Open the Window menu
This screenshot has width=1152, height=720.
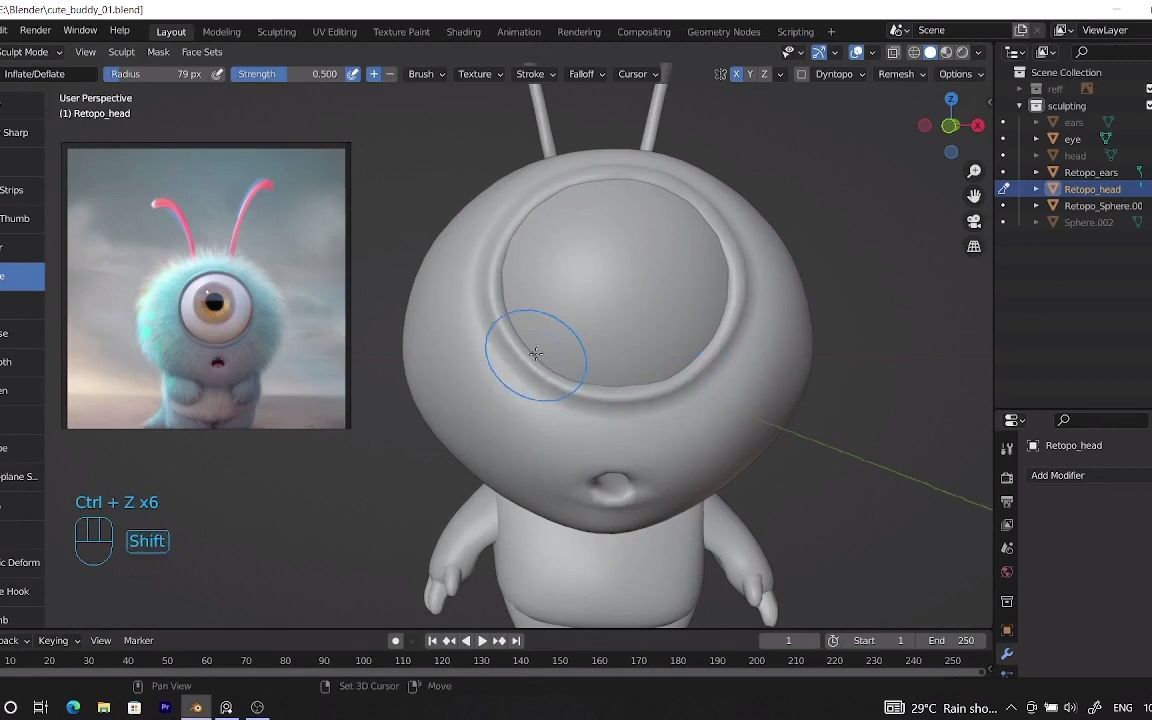tap(80, 30)
